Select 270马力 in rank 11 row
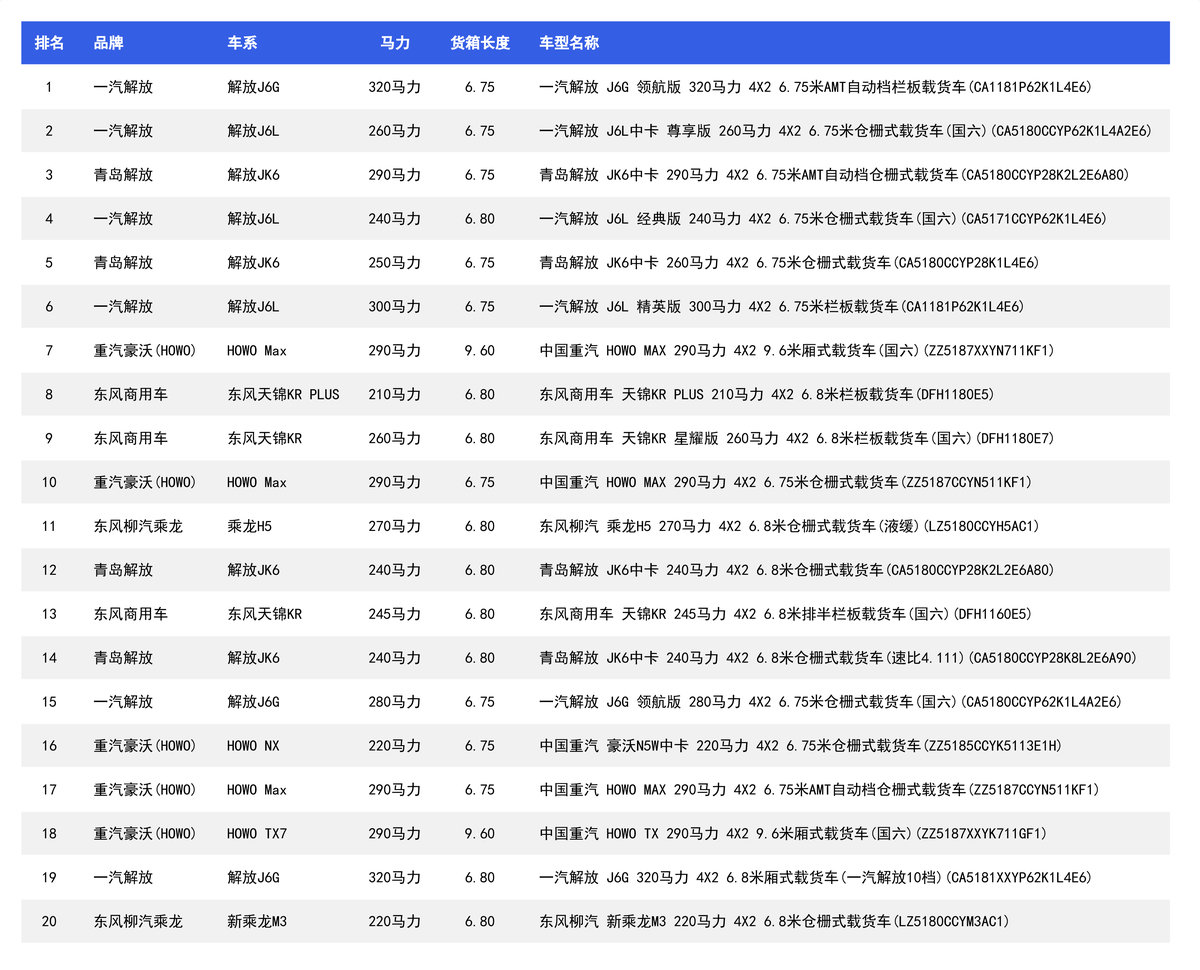This screenshot has height=970, width=1200. pyautogui.click(x=394, y=527)
